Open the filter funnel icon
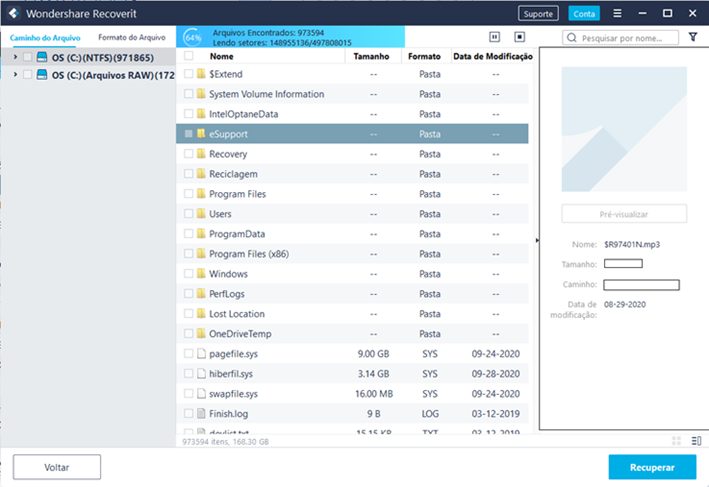 click(693, 37)
